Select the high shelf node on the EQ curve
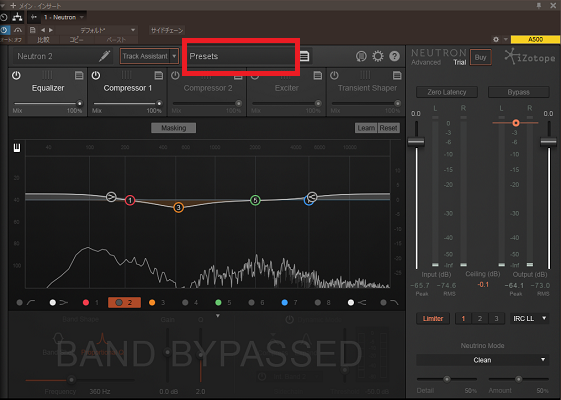This screenshot has height=400, width=561. (x=312, y=196)
